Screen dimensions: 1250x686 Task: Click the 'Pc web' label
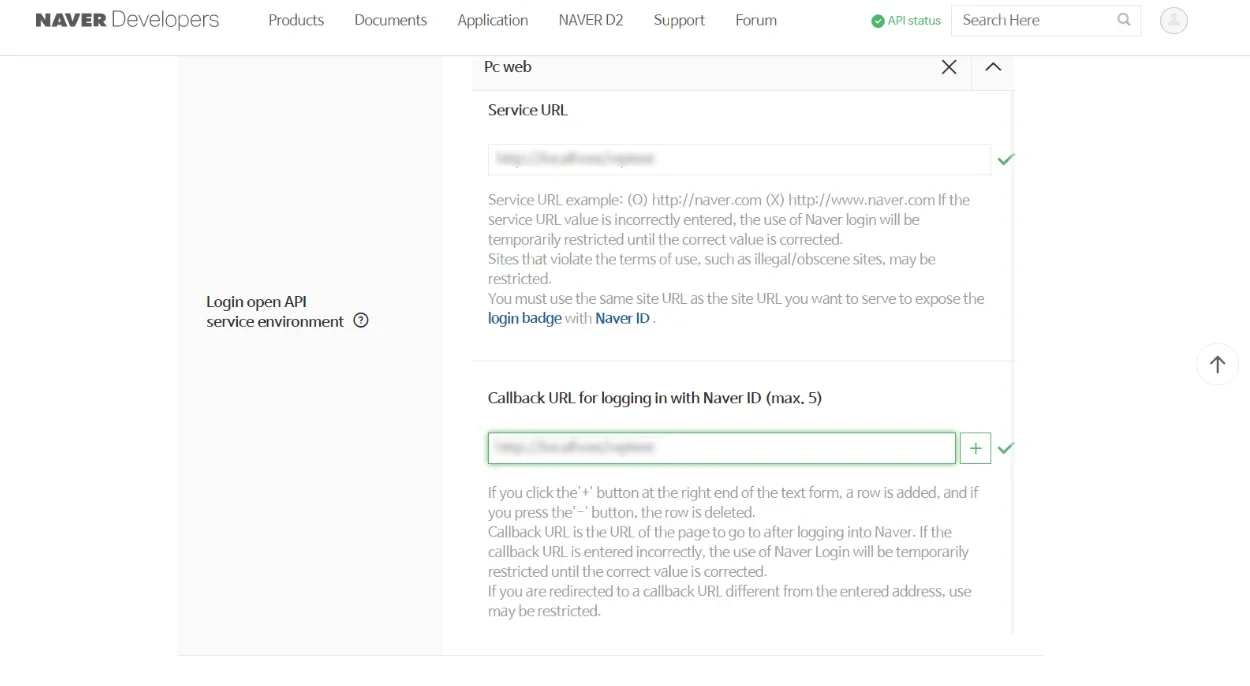(508, 67)
